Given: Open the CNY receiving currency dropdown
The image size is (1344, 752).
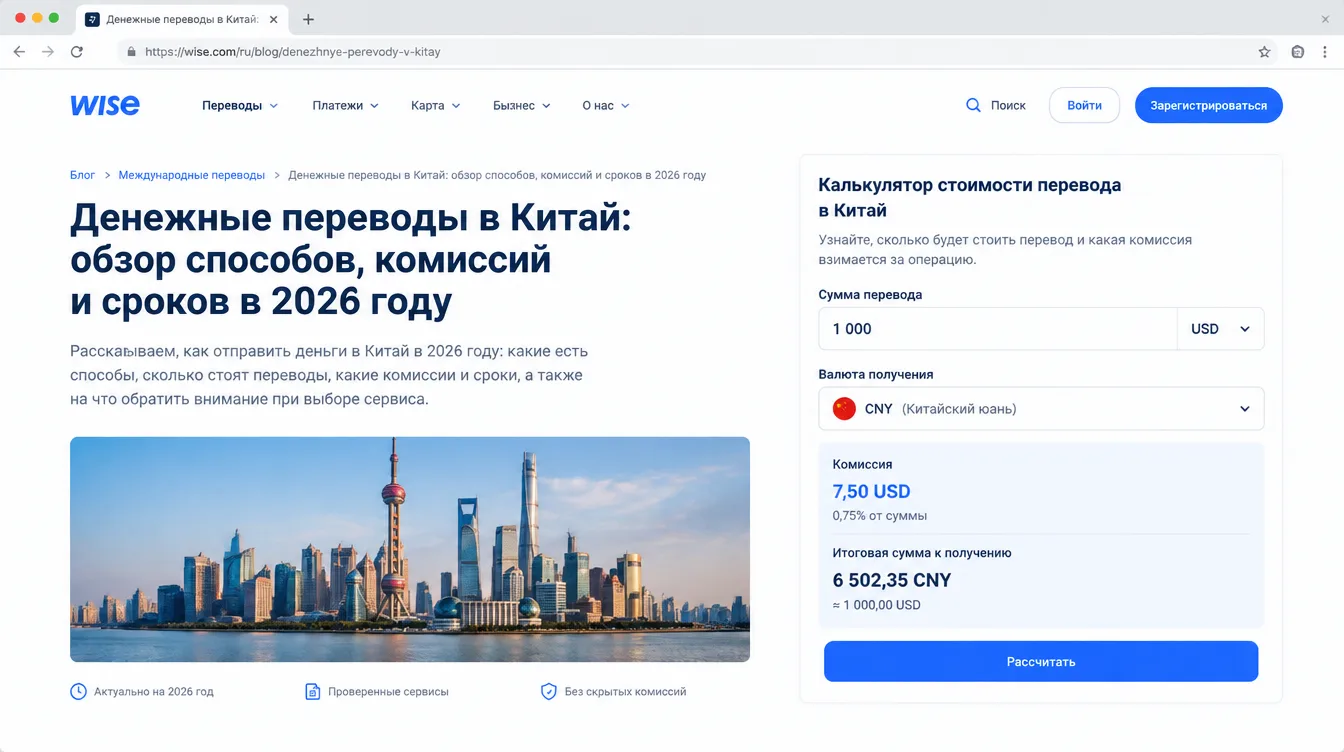Looking at the screenshot, I should pyautogui.click(x=1041, y=409).
